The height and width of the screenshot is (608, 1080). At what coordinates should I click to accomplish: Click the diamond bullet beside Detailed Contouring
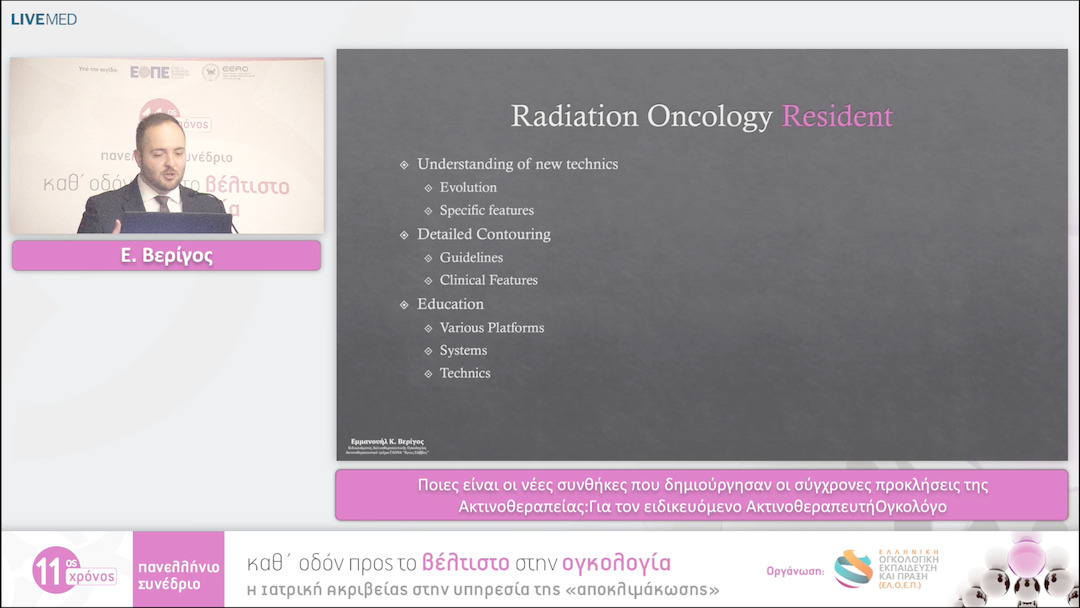(404, 234)
